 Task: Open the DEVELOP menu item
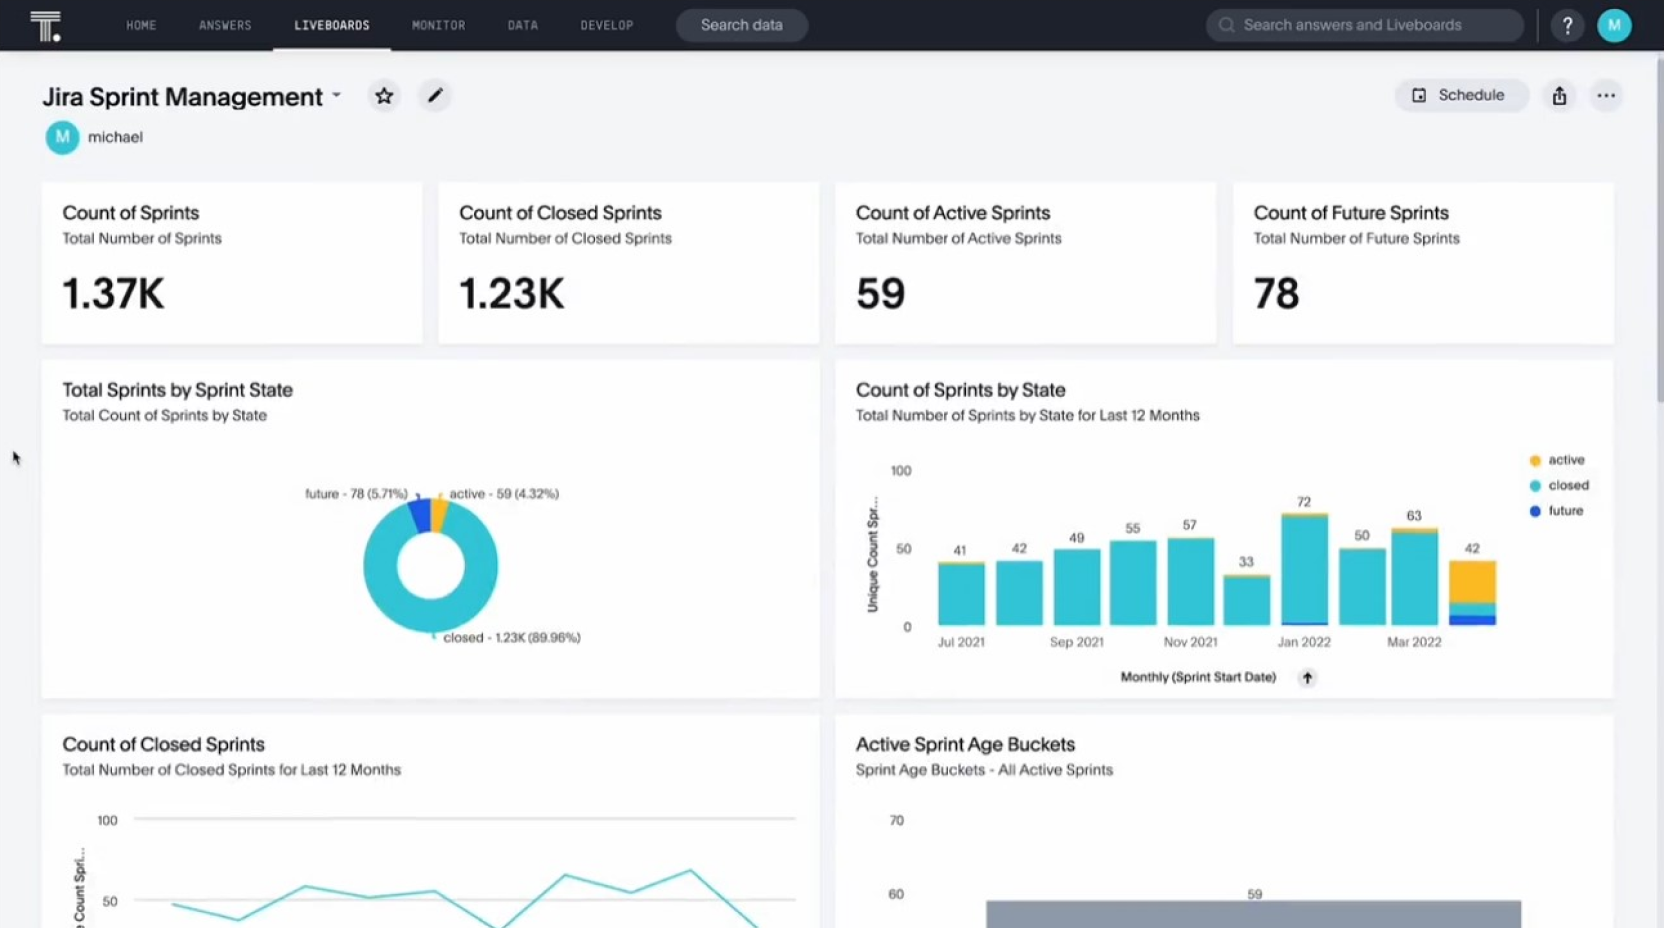point(606,25)
